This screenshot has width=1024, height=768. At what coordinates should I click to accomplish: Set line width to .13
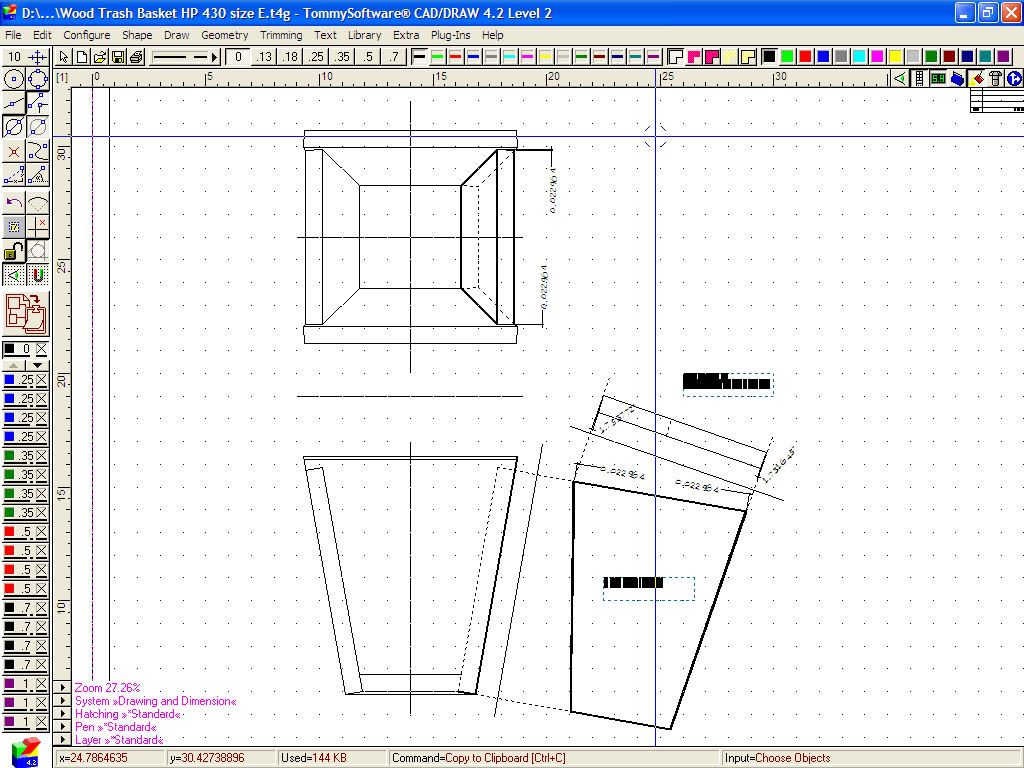coord(264,57)
